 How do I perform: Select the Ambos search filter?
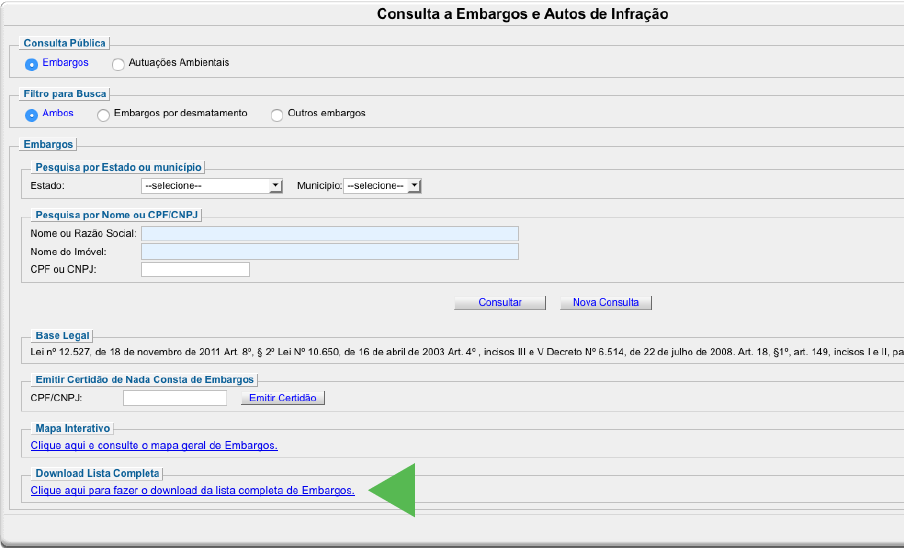pyautogui.click(x=32, y=114)
